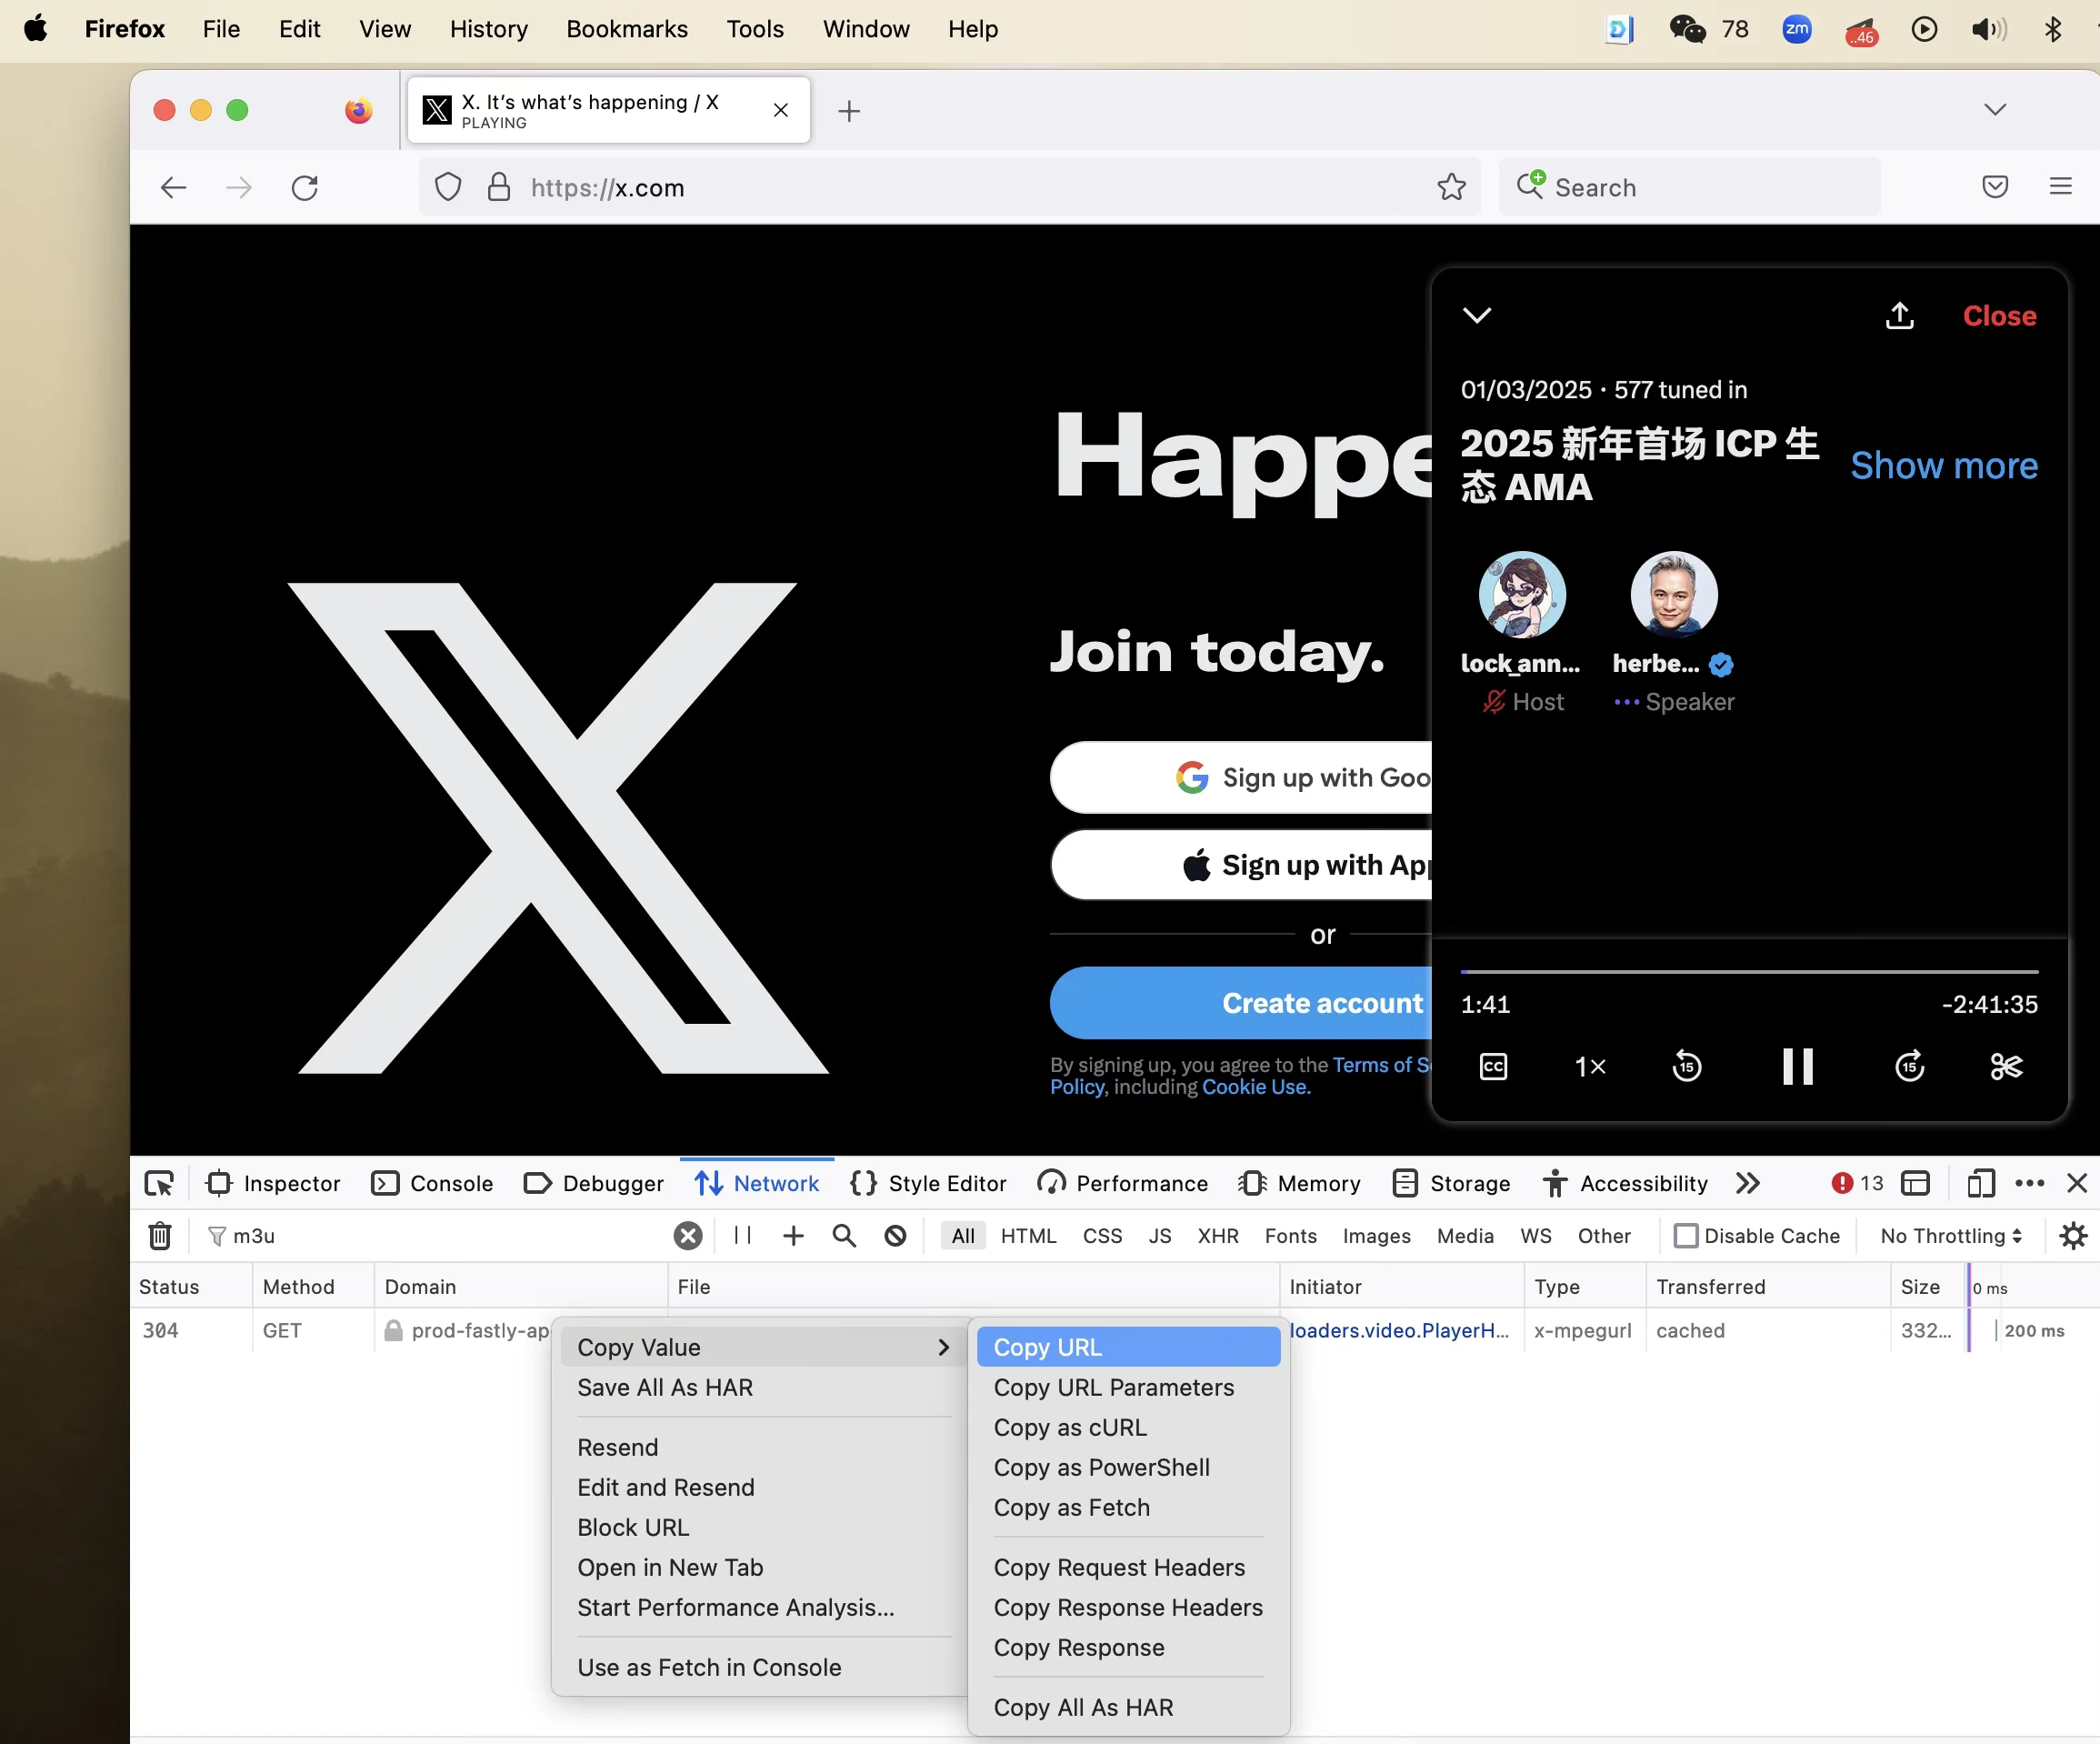
Task: Open request blocking icon in Network toolbar
Action: click(x=895, y=1236)
